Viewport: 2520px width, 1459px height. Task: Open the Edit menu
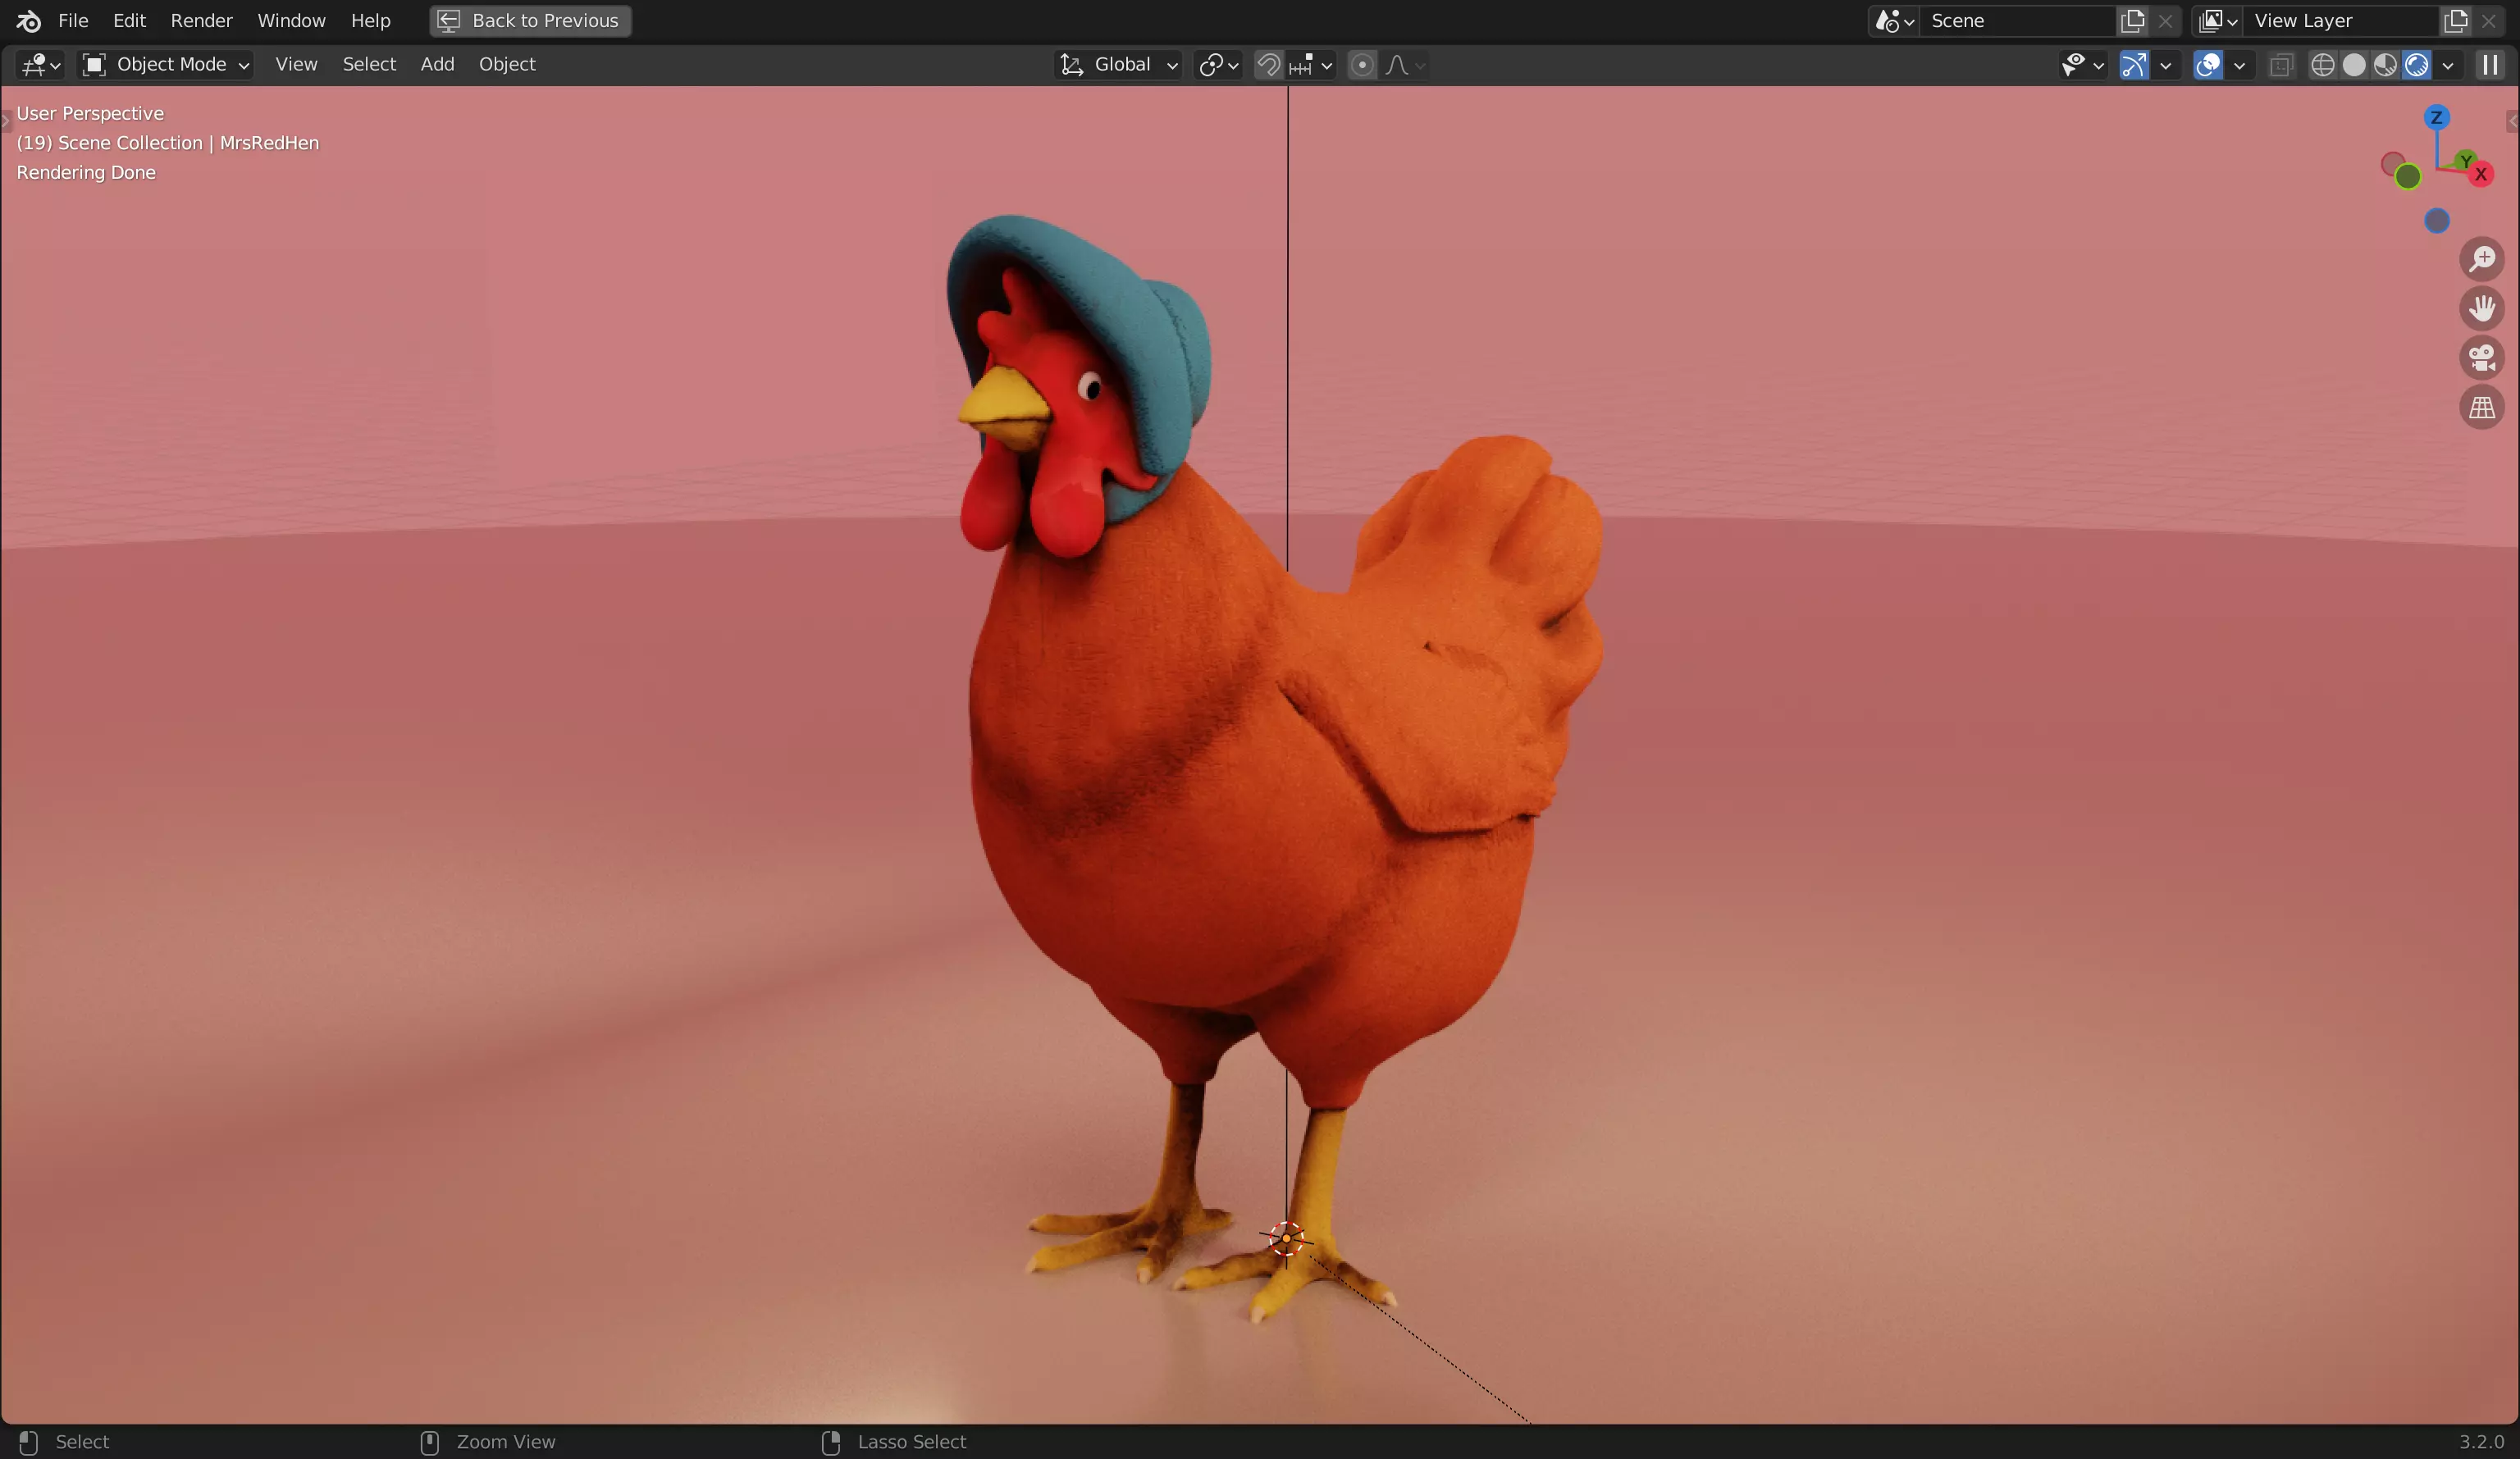tap(129, 21)
